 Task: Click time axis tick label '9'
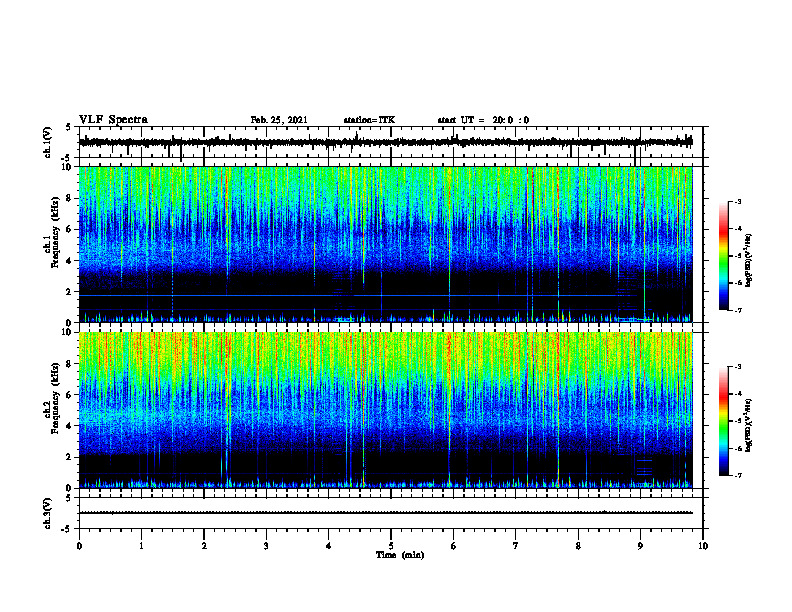click(x=640, y=546)
